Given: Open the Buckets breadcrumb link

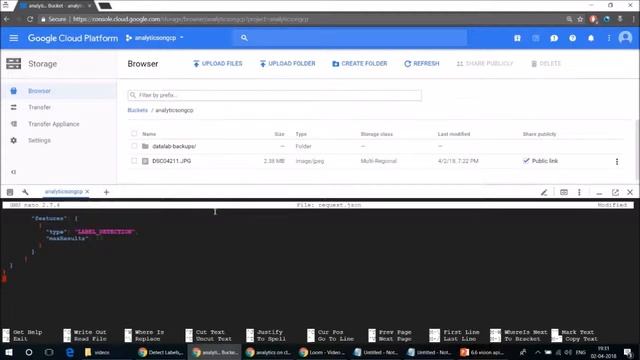Looking at the screenshot, I should coord(138,110).
